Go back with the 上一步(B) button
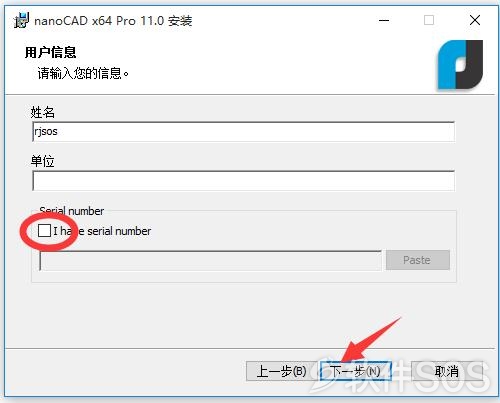The height and width of the screenshot is (403, 500). (282, 371)
